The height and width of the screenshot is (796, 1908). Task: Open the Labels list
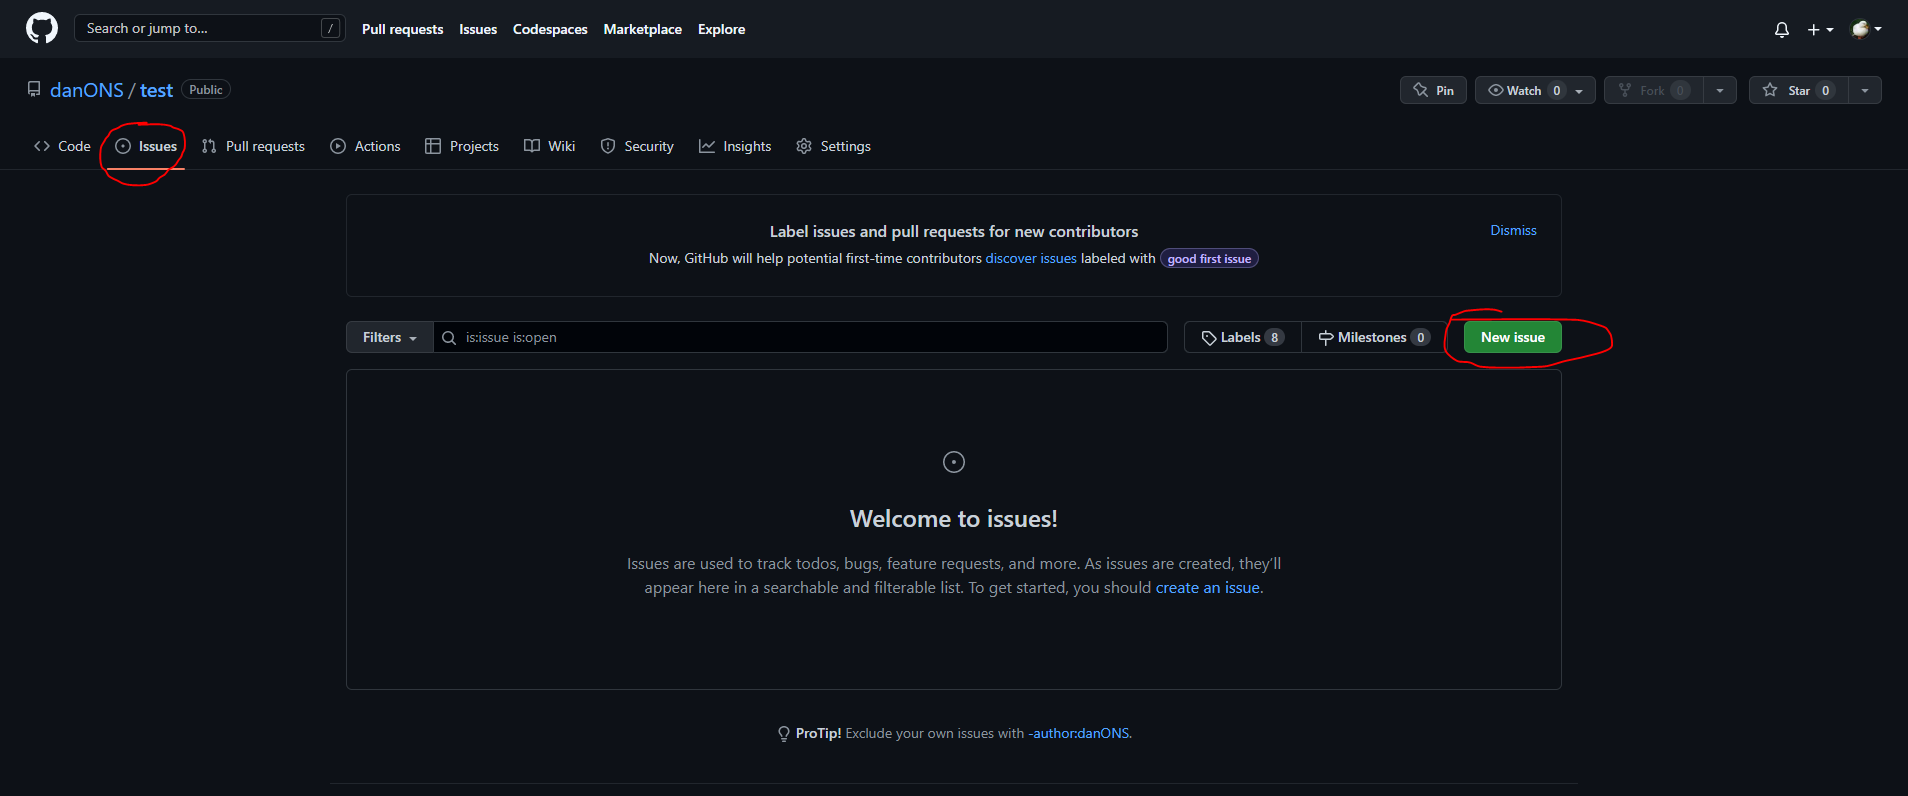point(1242,337)
